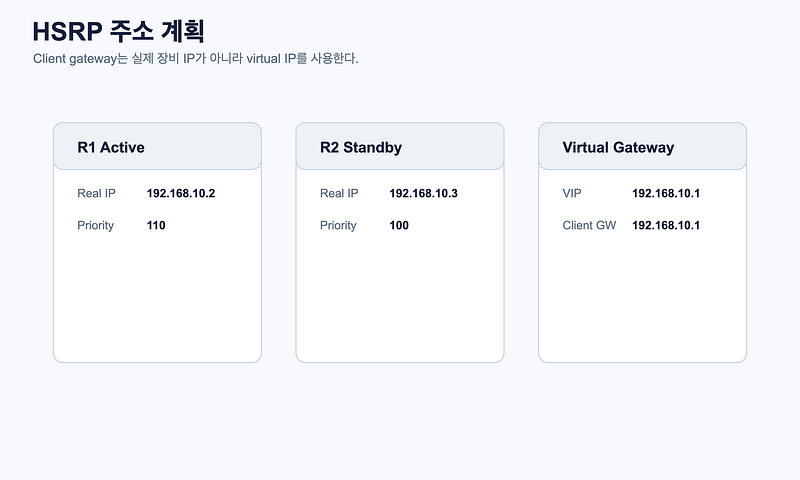Click the VIP value 192.168.10.1
This screenshot has height=480, width=800.
(x=666, y=193)
